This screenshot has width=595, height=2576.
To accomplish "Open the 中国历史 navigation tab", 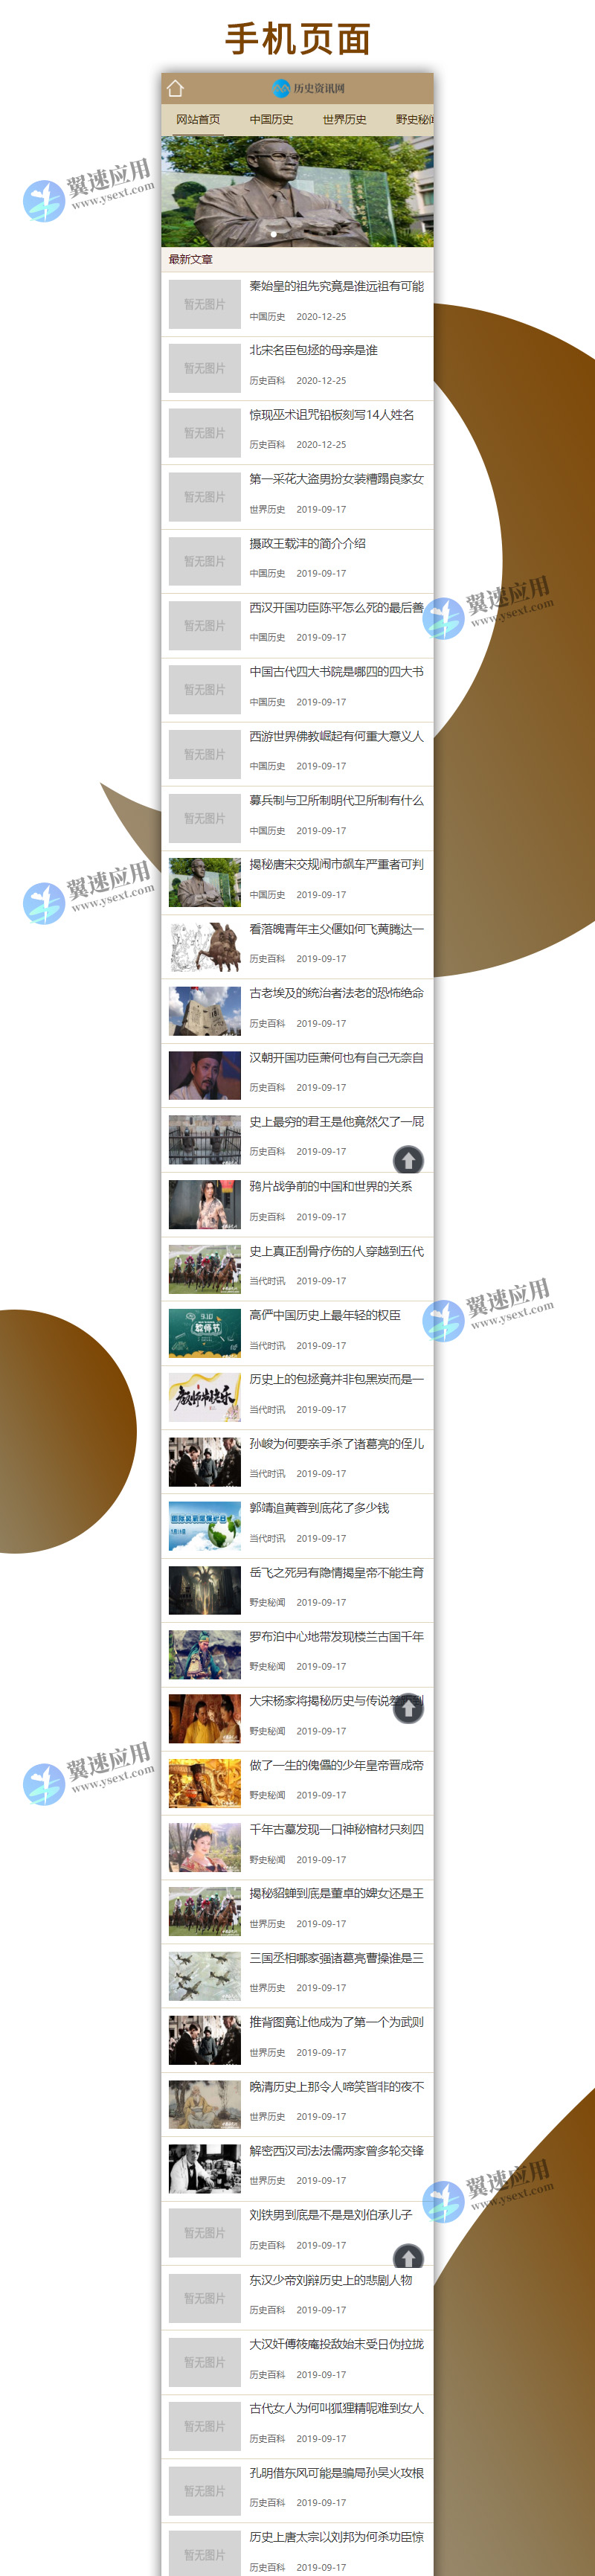I will [271, 119].
